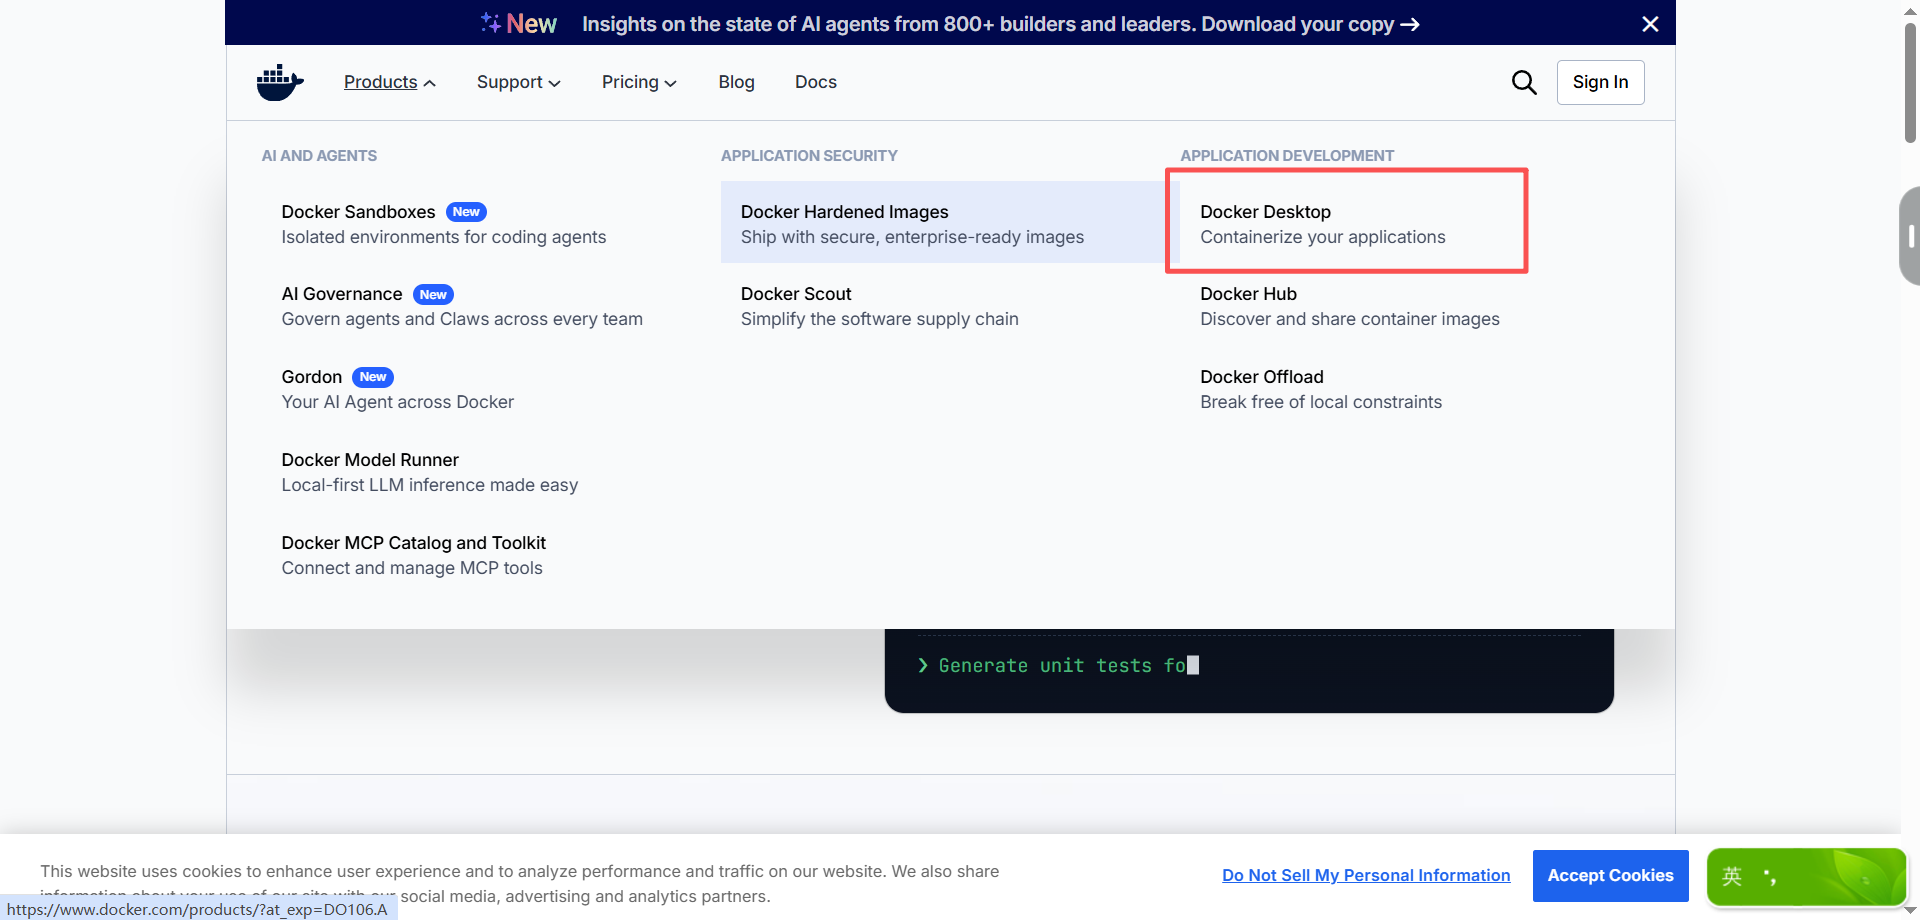The height and width of the screenshot is (920, 1920).
Task: Collapse the Products menu
Action: pyautogui.click(x=390, y=82)
